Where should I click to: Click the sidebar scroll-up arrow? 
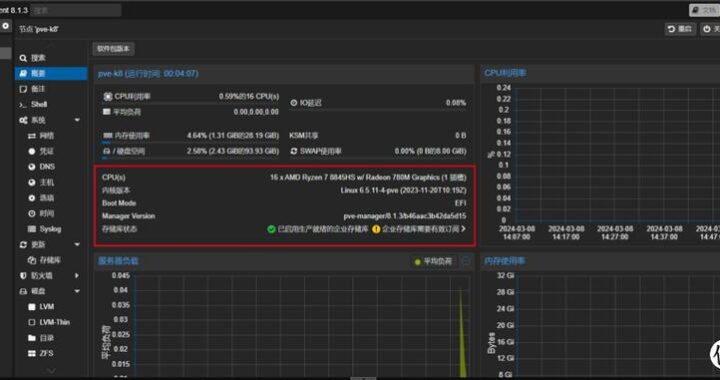[x=51, y=45]
